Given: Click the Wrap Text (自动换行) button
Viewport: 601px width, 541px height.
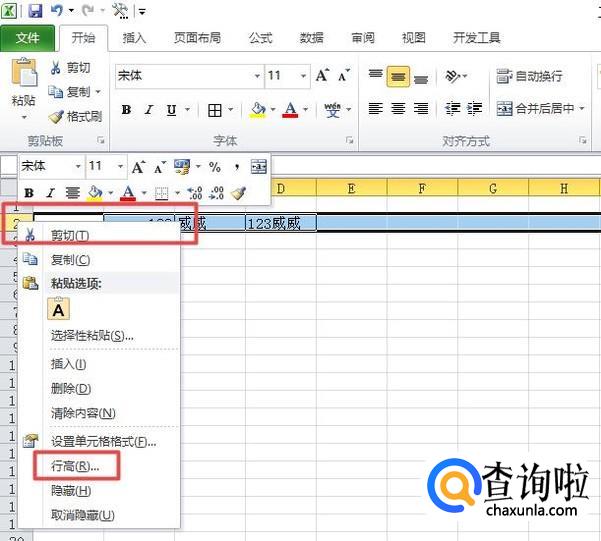Looking at the screenshot, I should pos(529,76).
